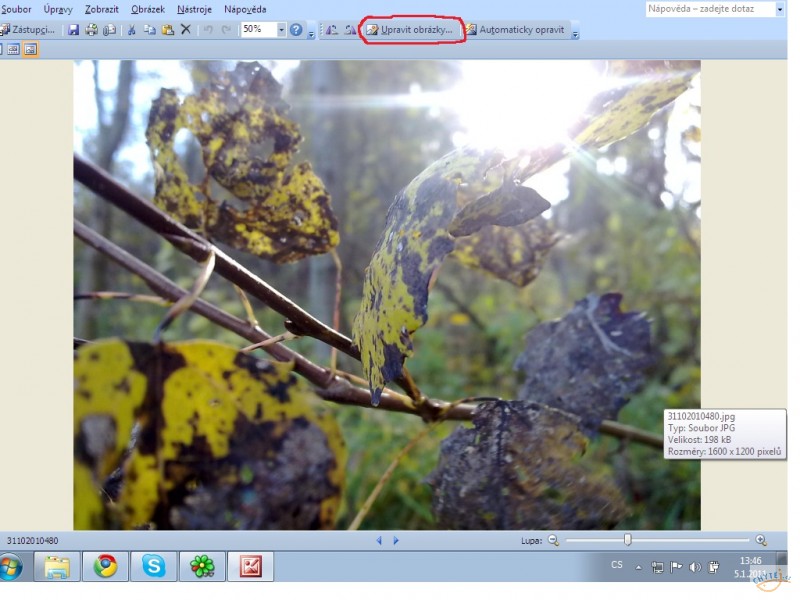
Task: Click the Zástupci toolbar button
Action: (x=28, y=30)
